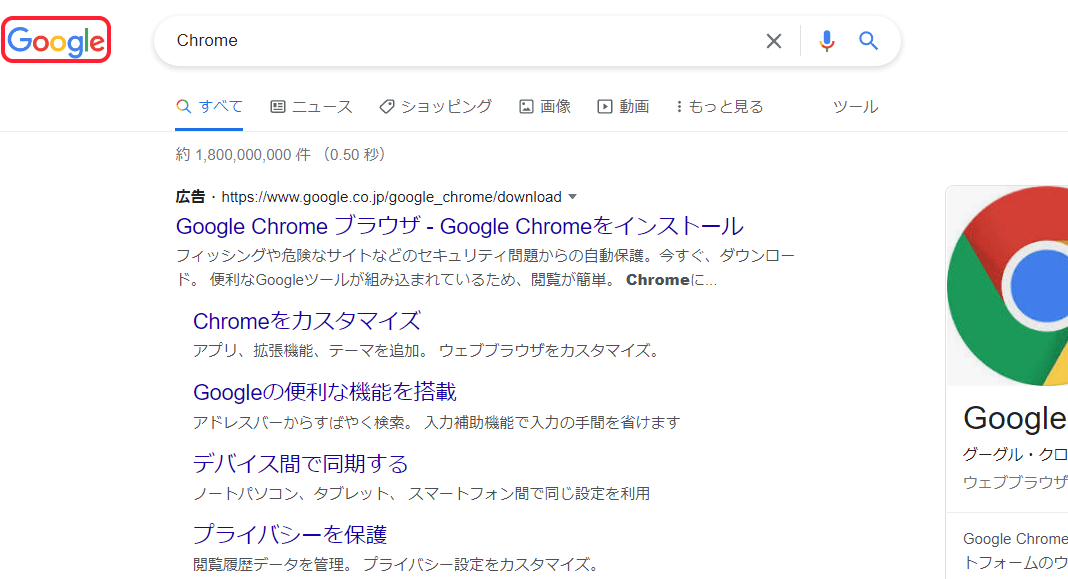Click the blue search magnifier icon
Viewport: 1068px width, 579px height.
coord(869,41)
